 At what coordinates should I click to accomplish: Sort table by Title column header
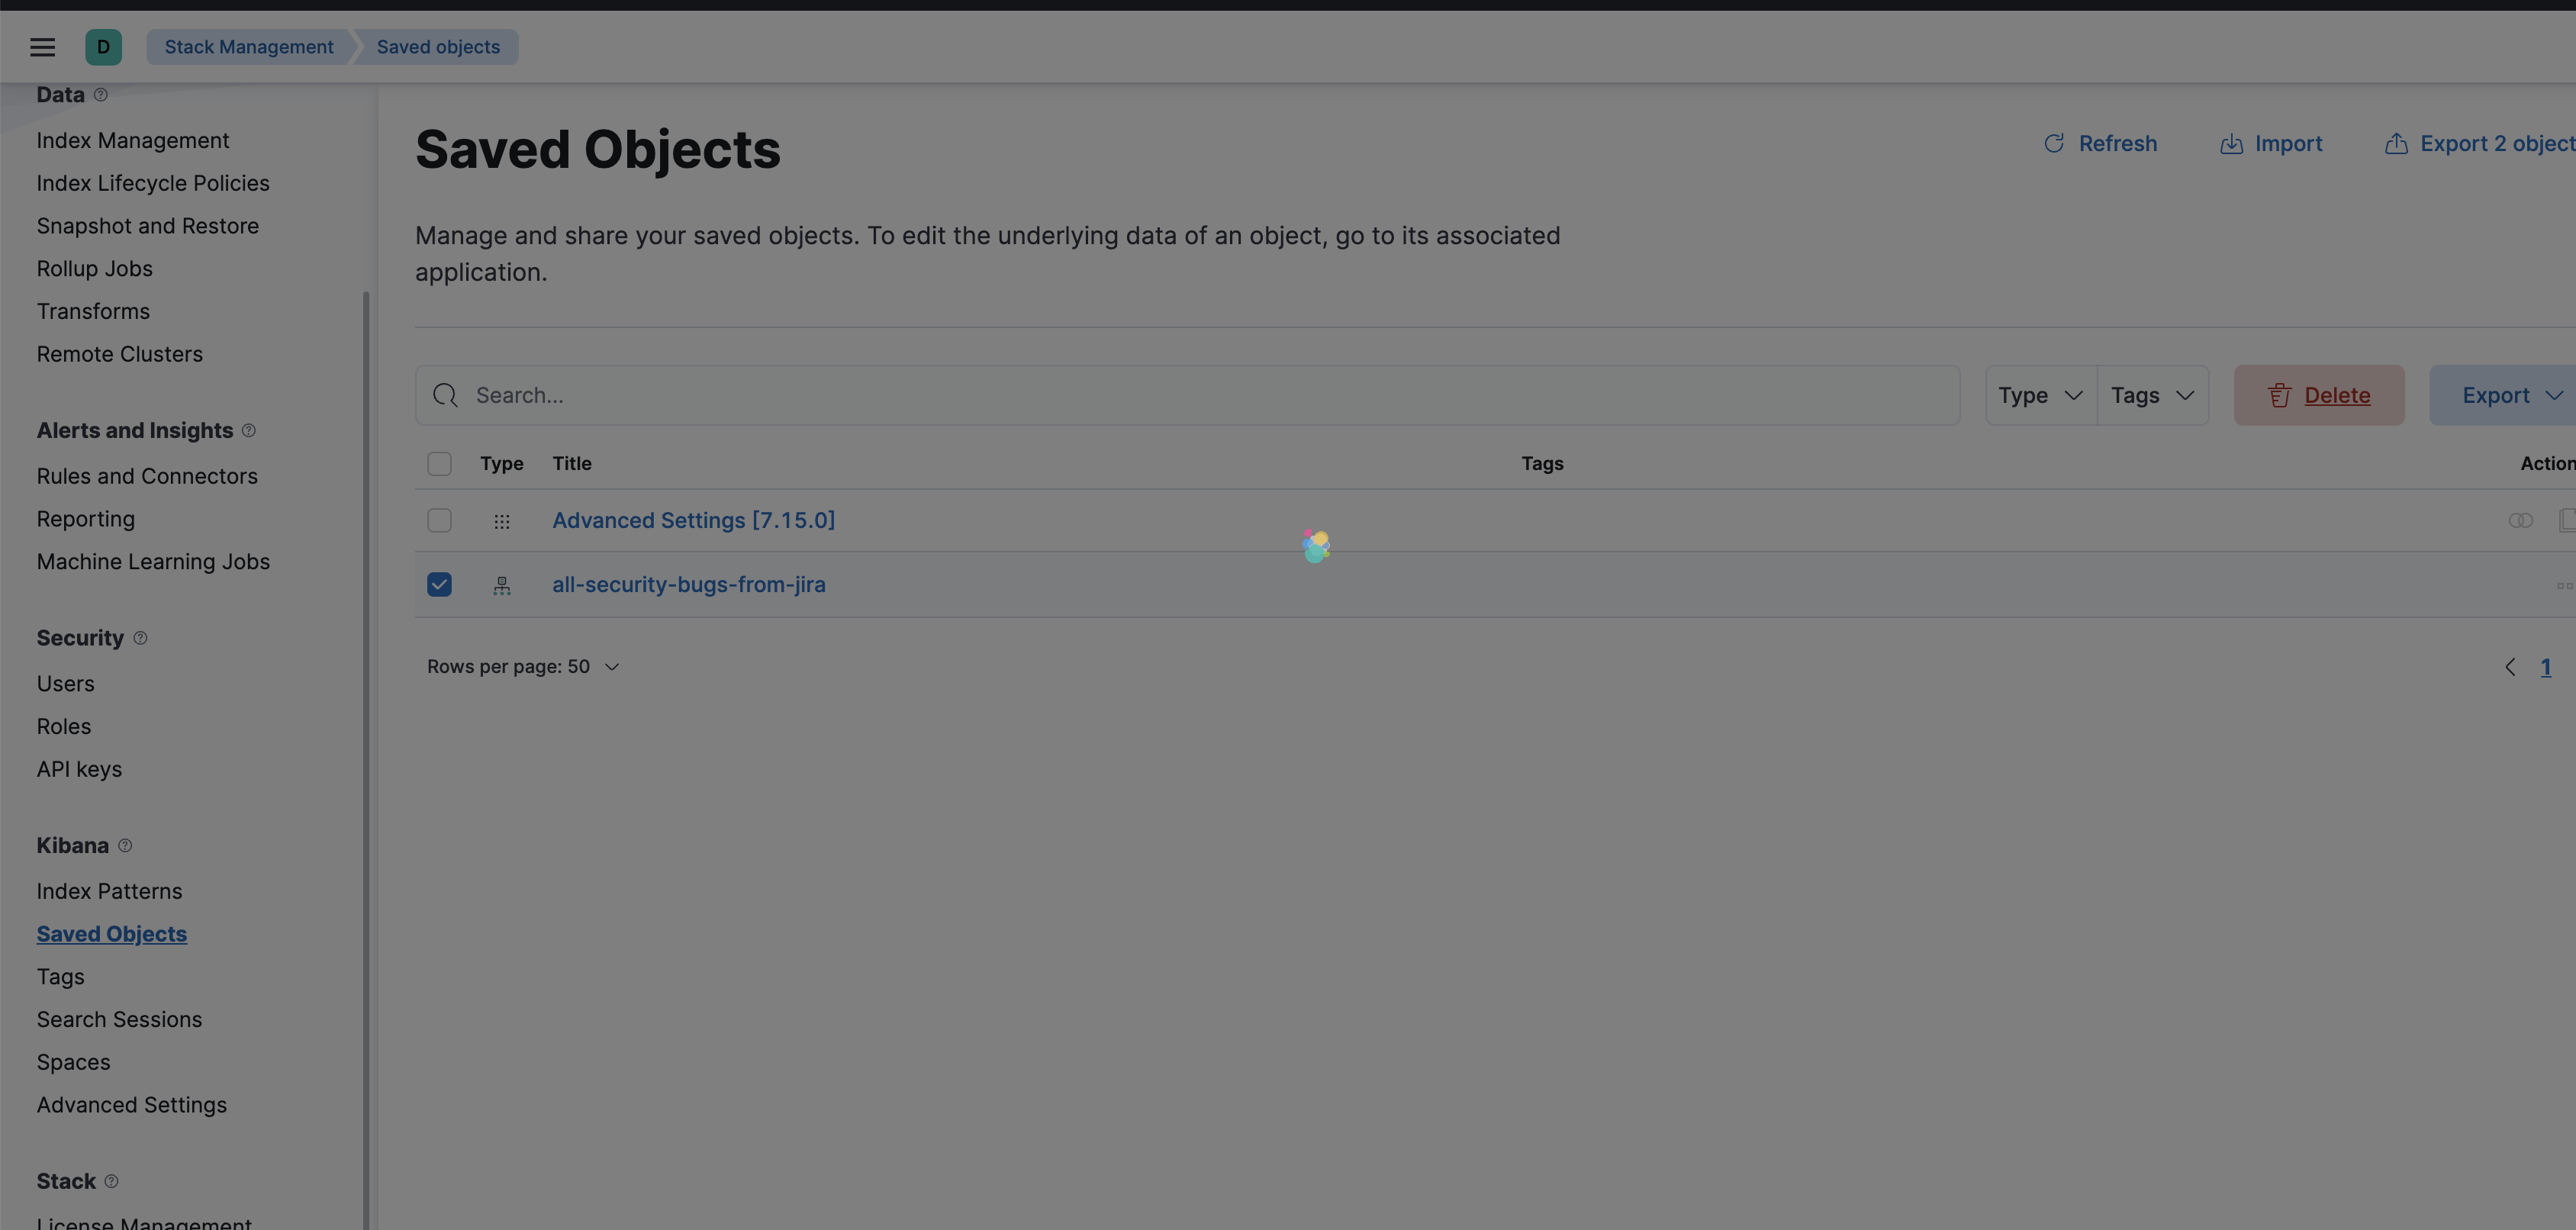[x=572, y=464]
